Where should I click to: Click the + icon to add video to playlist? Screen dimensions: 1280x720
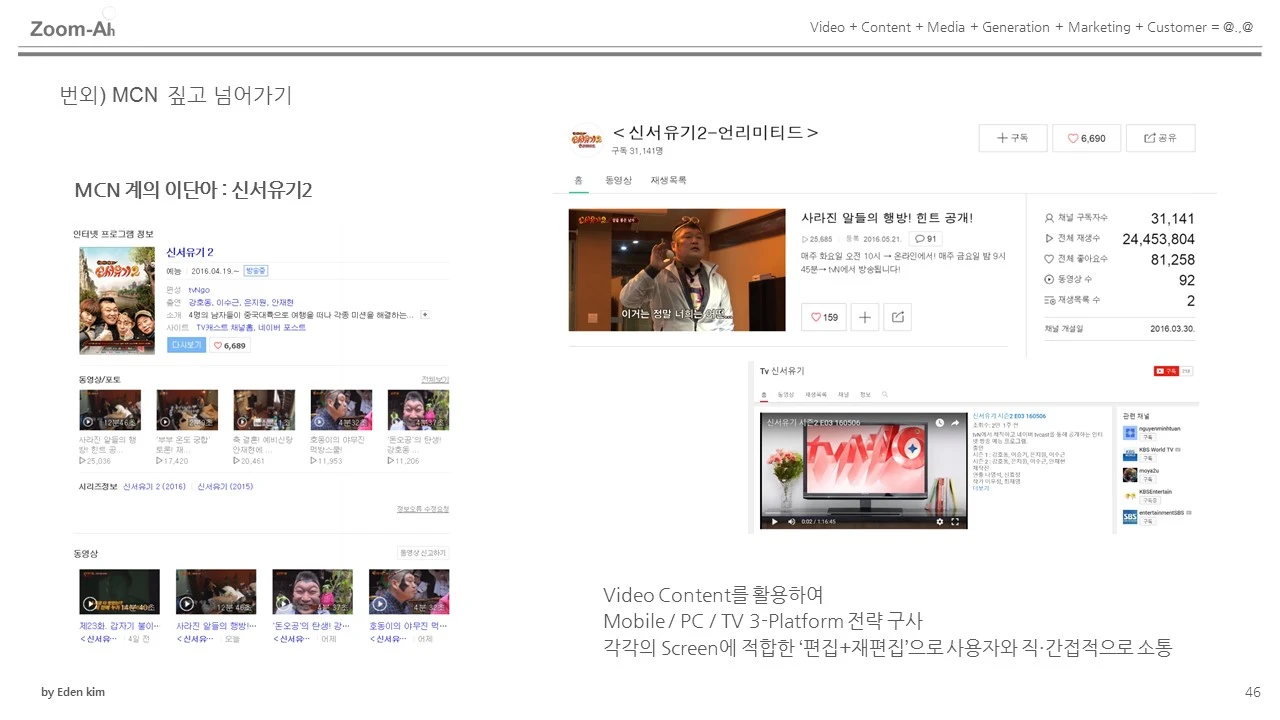(x=864, y=317)
